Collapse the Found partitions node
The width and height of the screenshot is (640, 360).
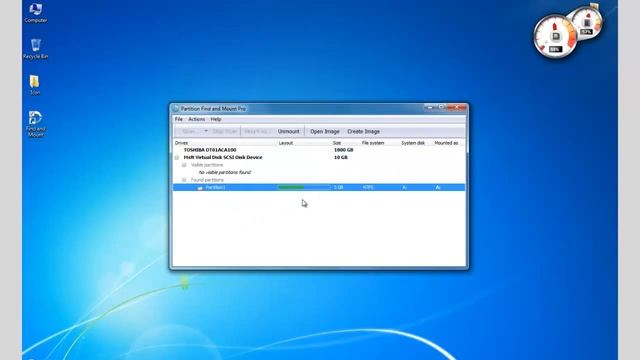point(184,180)
